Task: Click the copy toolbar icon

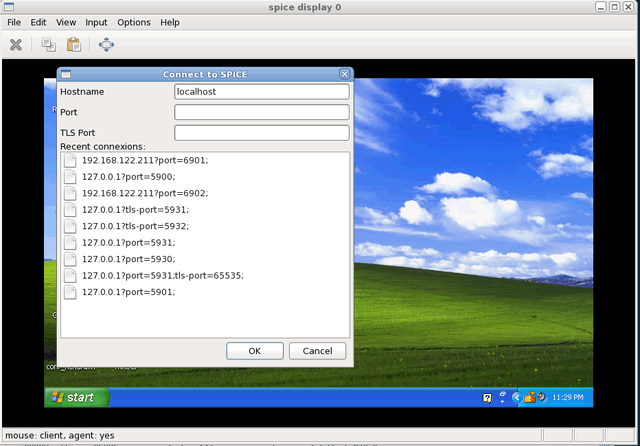Action: (49, 44)
